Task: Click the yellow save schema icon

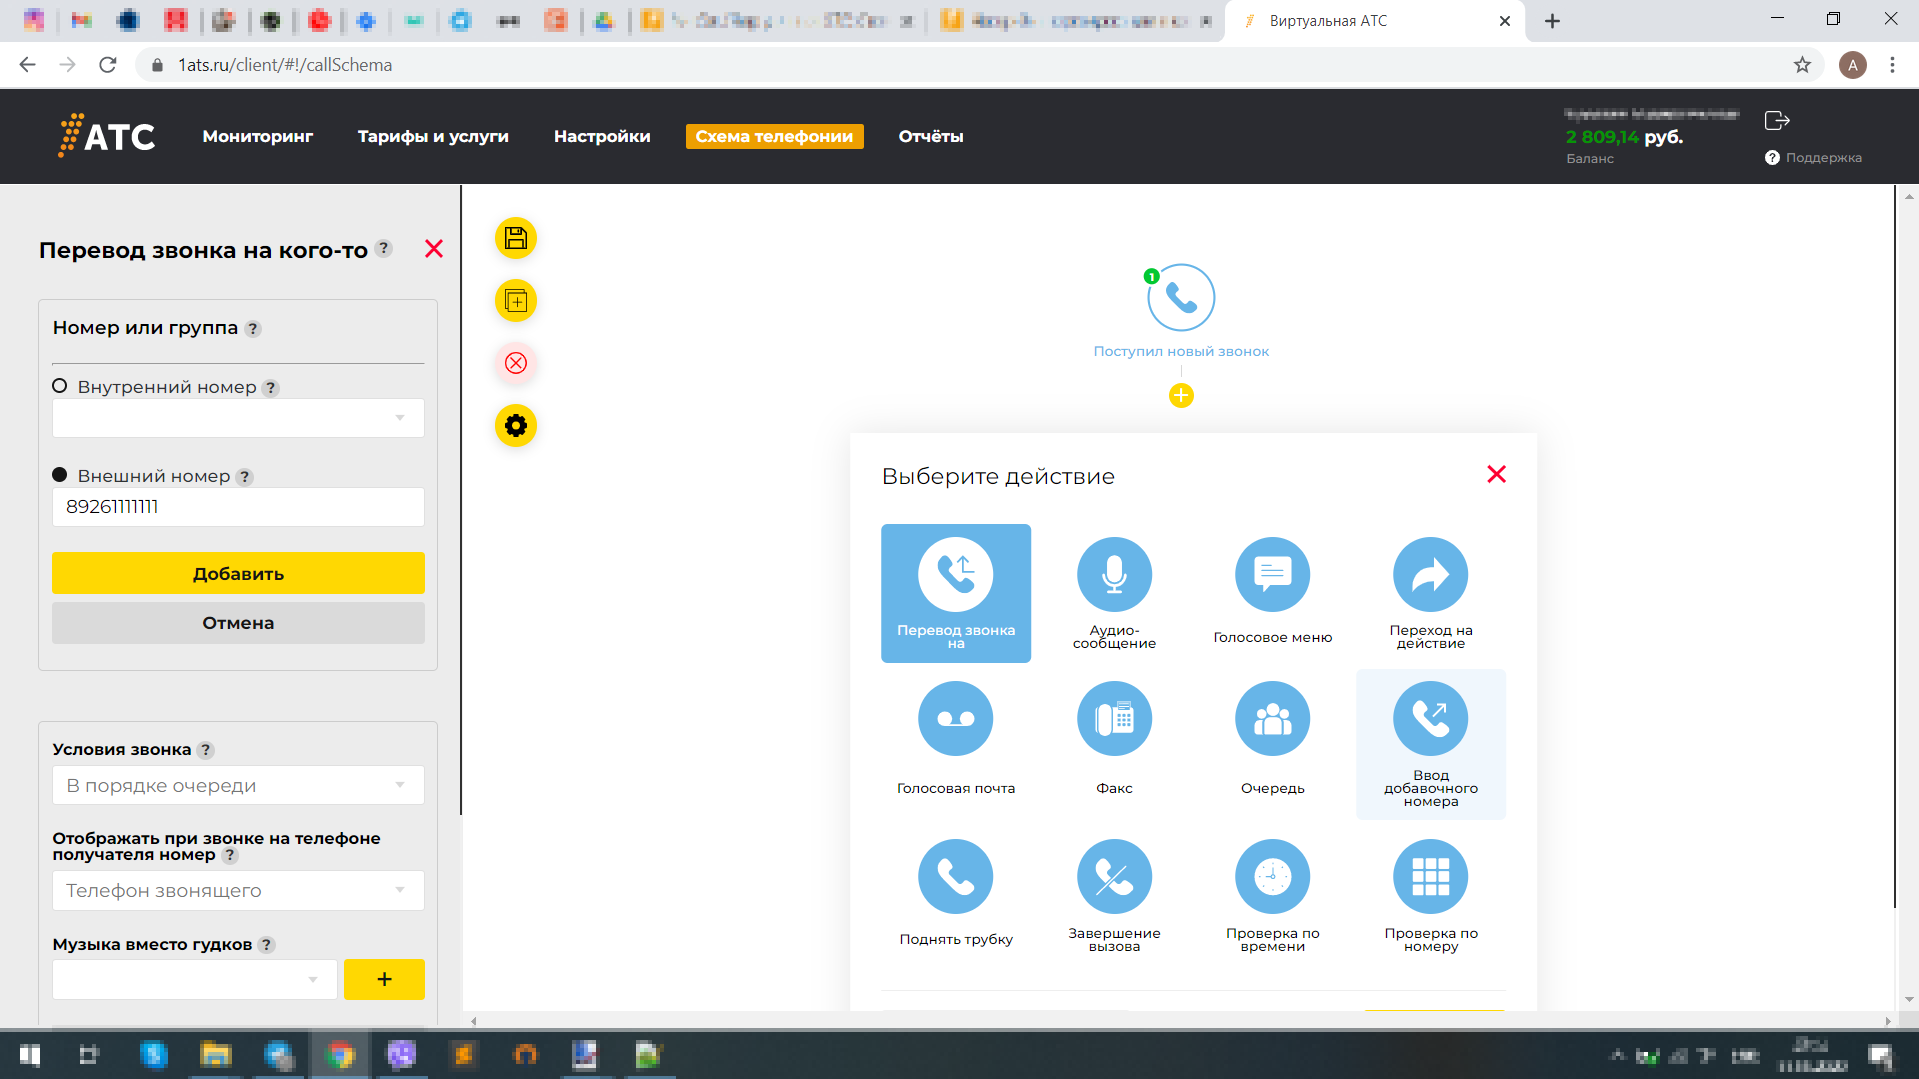Action: click(x=516, y=238)
